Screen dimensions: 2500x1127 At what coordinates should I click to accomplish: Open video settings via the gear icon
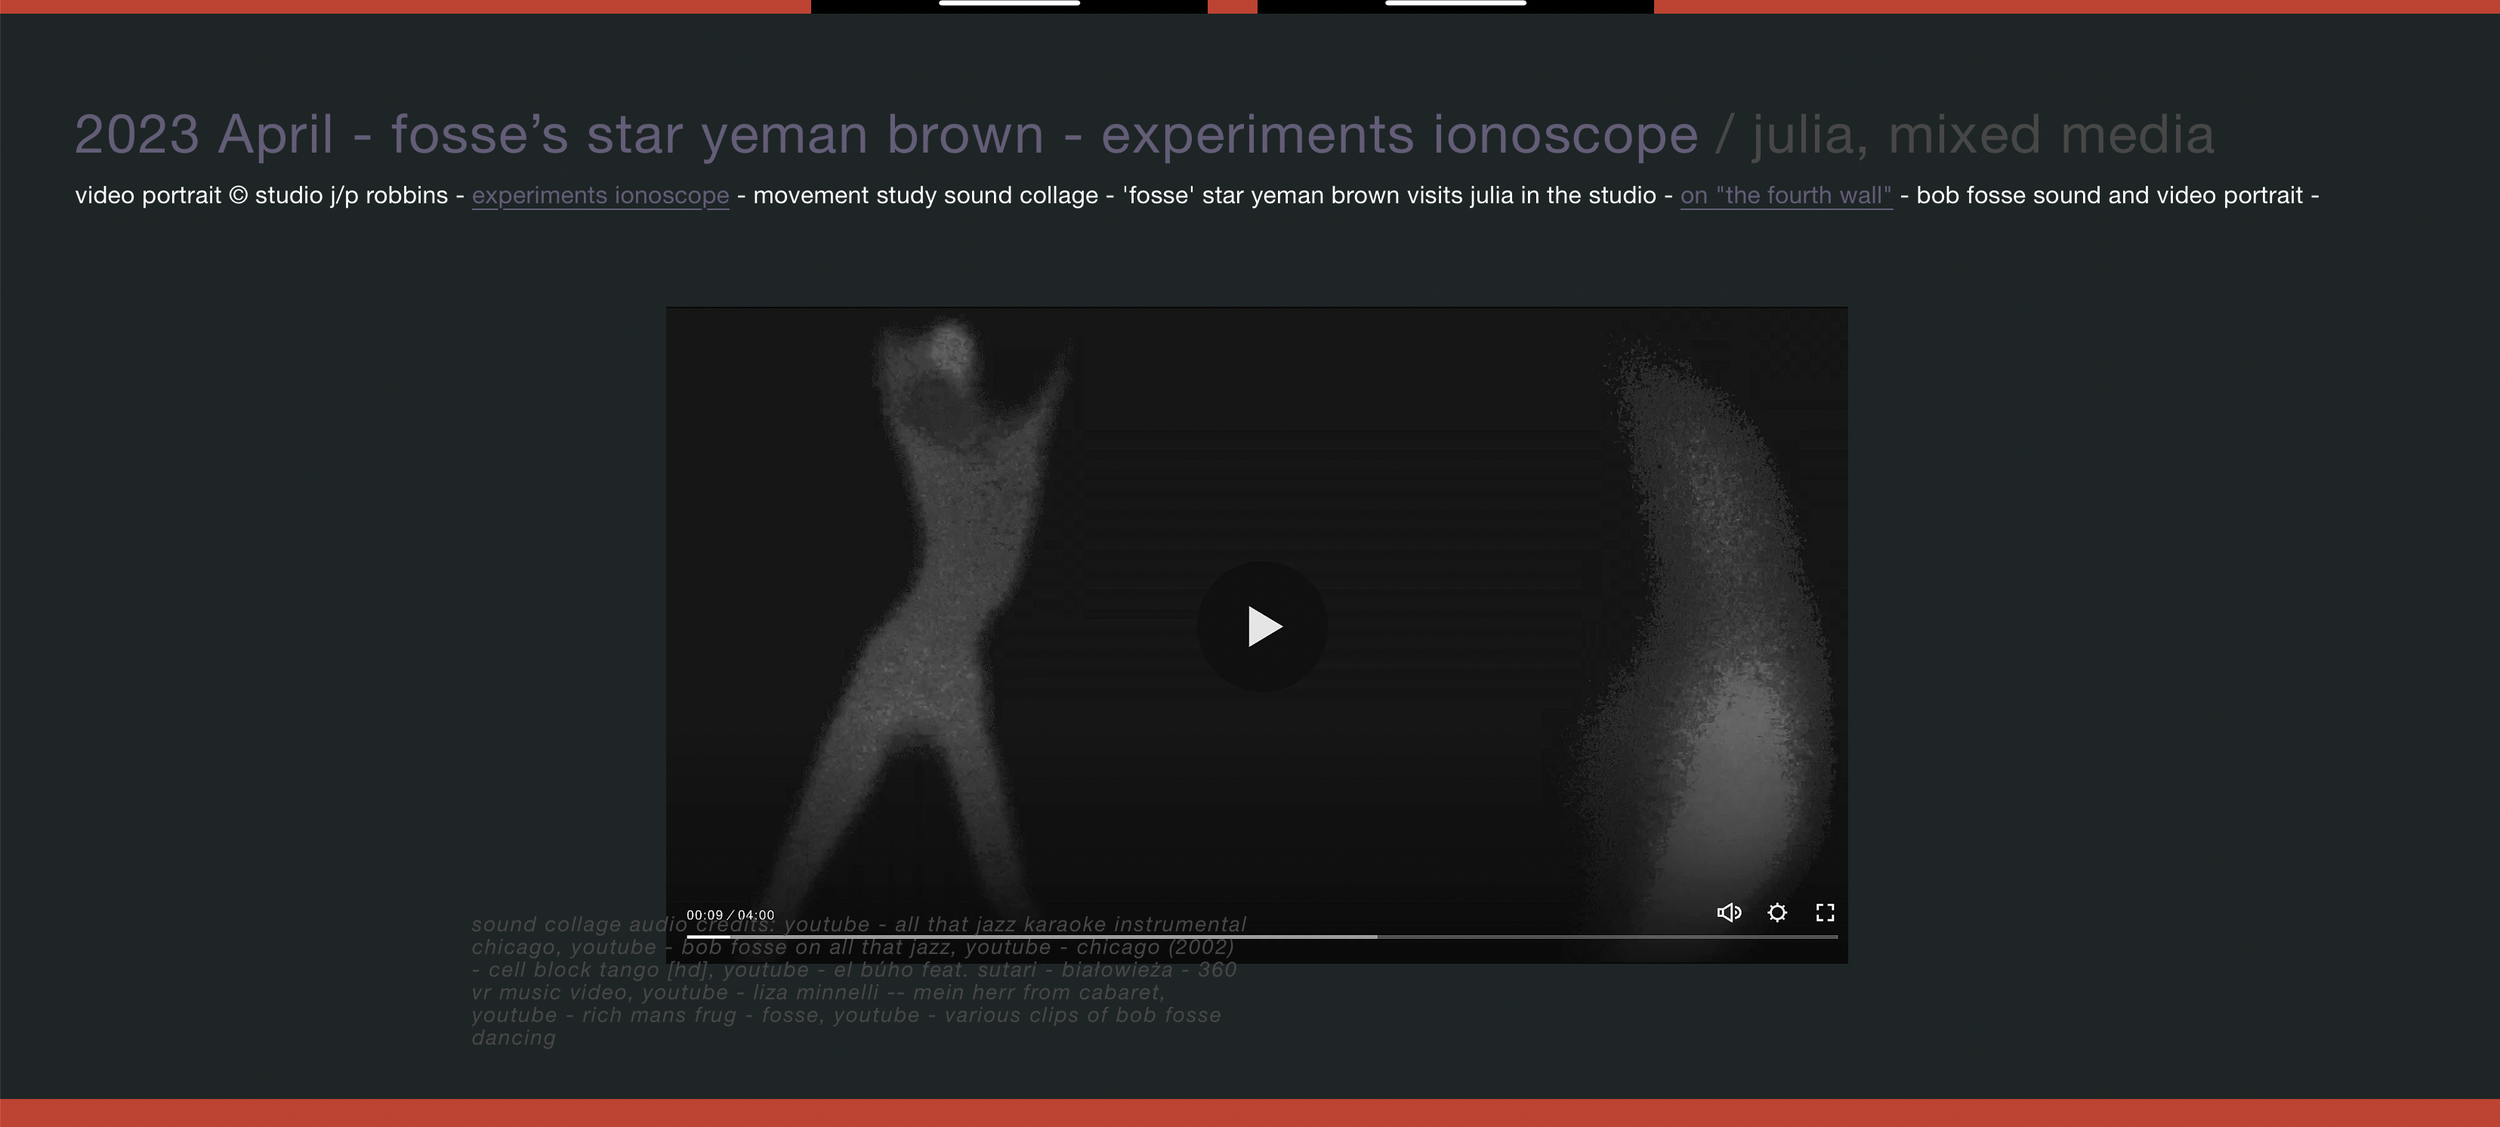click(1777, 912)
